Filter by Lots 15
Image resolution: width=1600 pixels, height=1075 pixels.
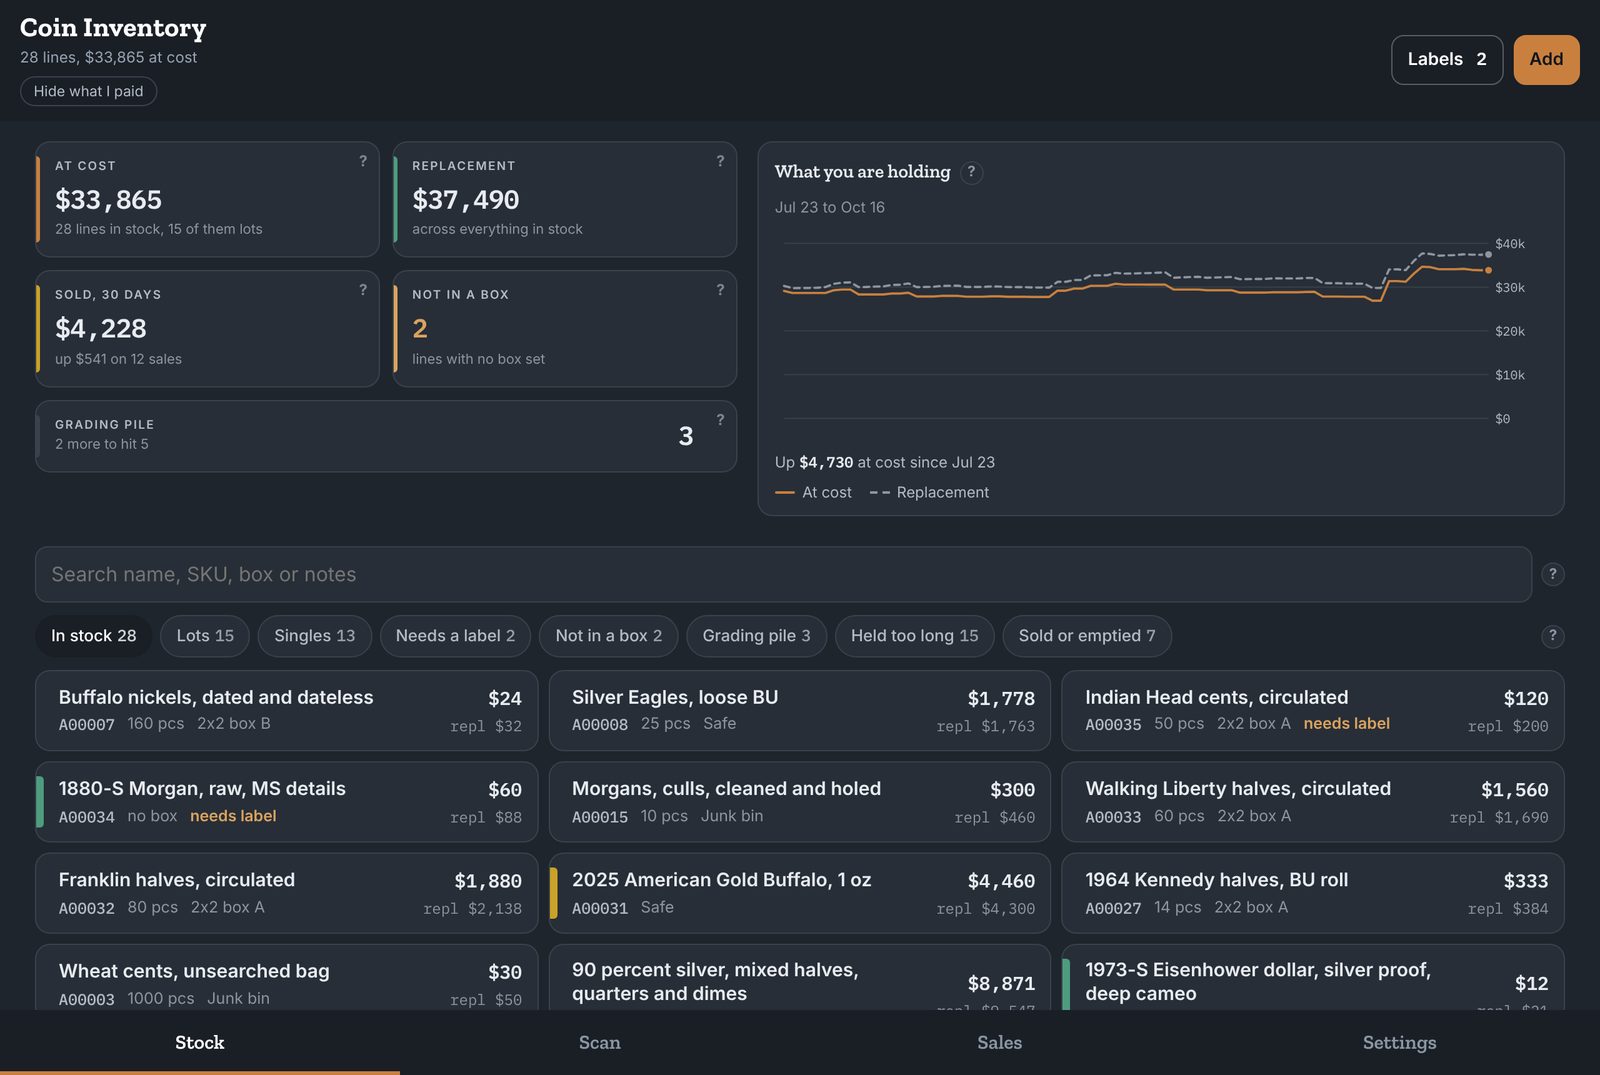[x=205, y=636]
